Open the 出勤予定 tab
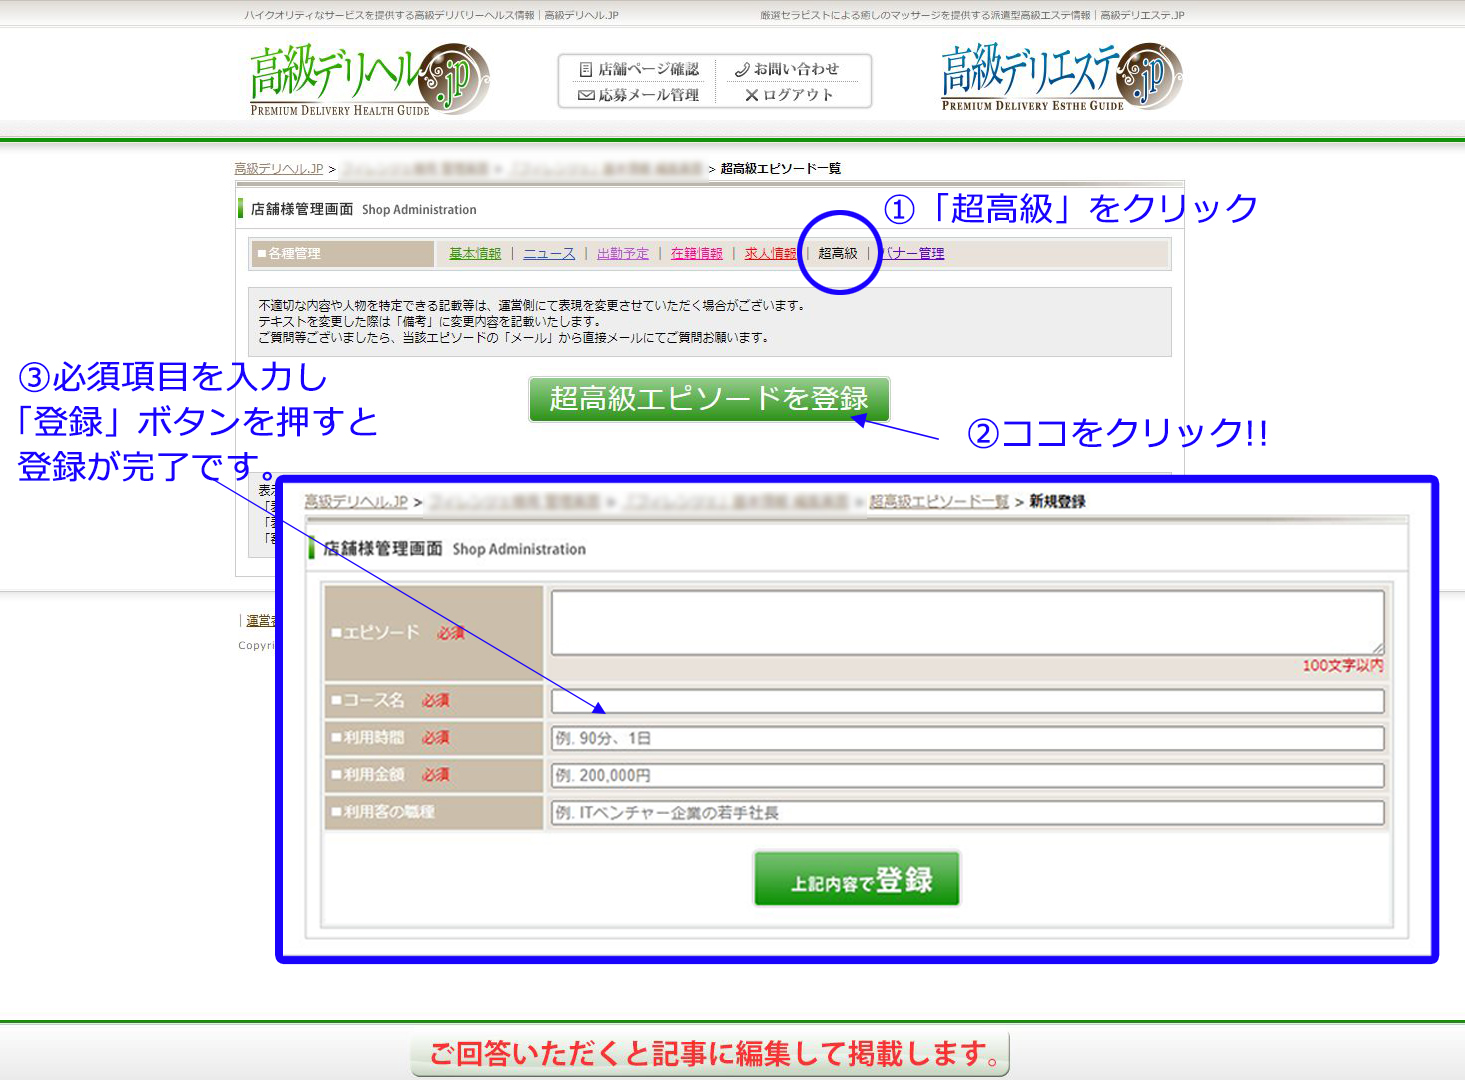 (622, 254)
